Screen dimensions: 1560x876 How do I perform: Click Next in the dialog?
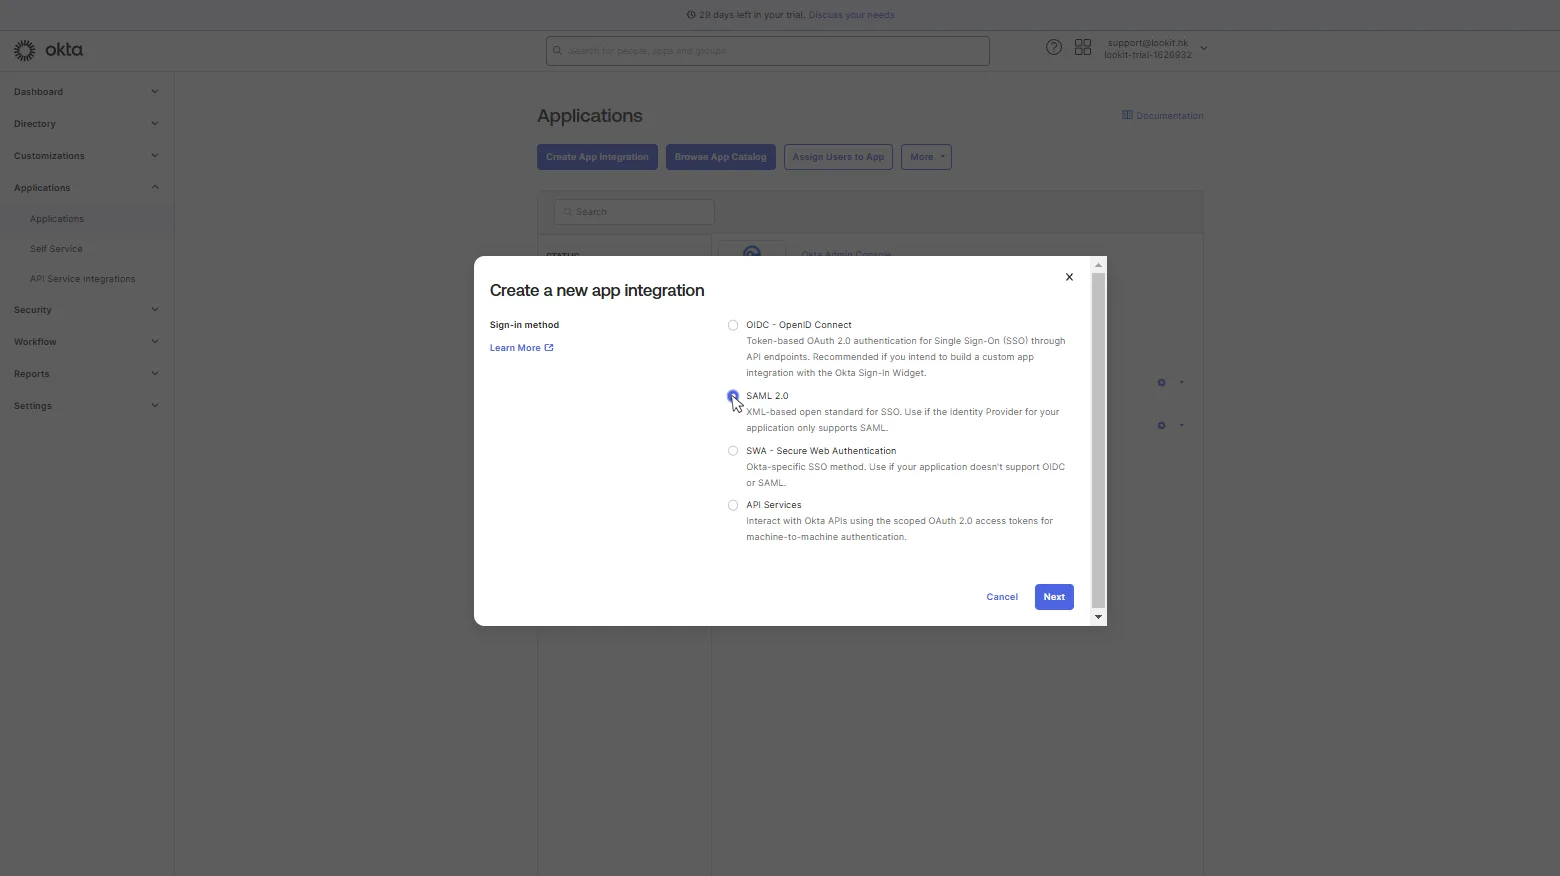[x=1054, y=597]
